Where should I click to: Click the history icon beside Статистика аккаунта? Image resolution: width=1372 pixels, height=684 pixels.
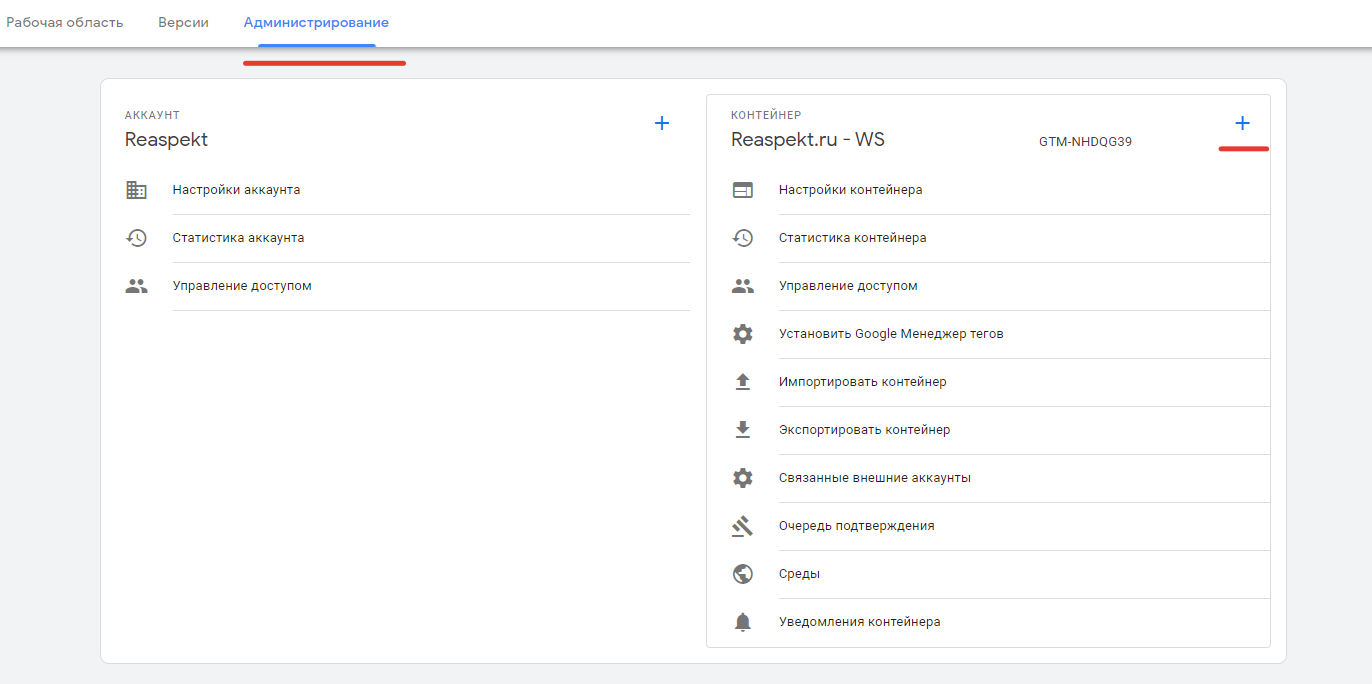[136, 238]
